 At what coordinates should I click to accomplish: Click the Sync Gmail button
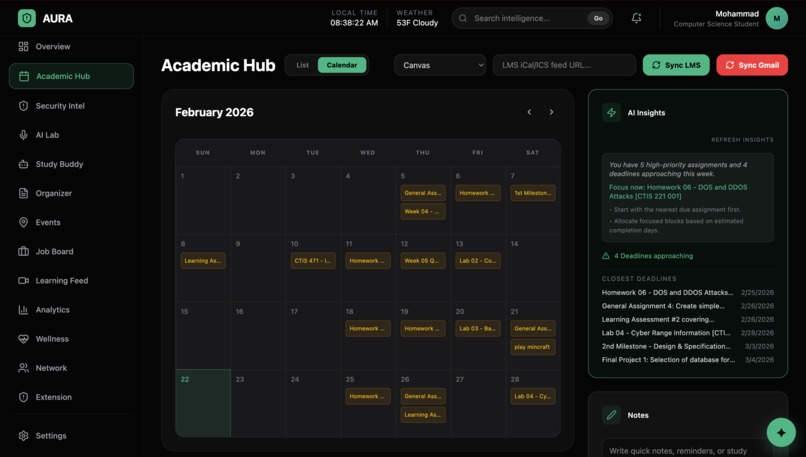[x=752, y=65]
